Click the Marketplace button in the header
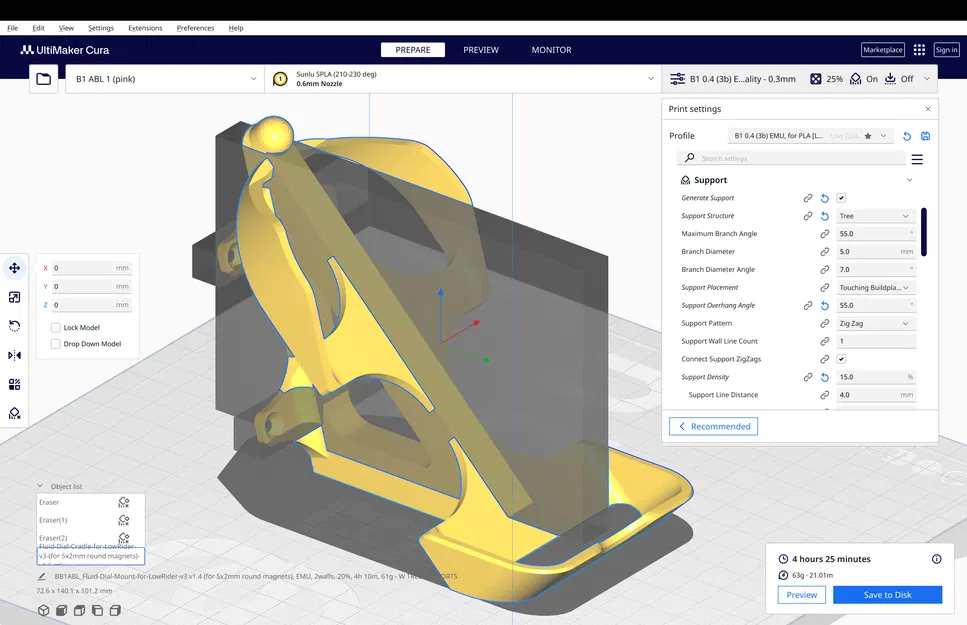Image resolution: width=967 pixels, height=625 pixels. [x=882, y=49]
